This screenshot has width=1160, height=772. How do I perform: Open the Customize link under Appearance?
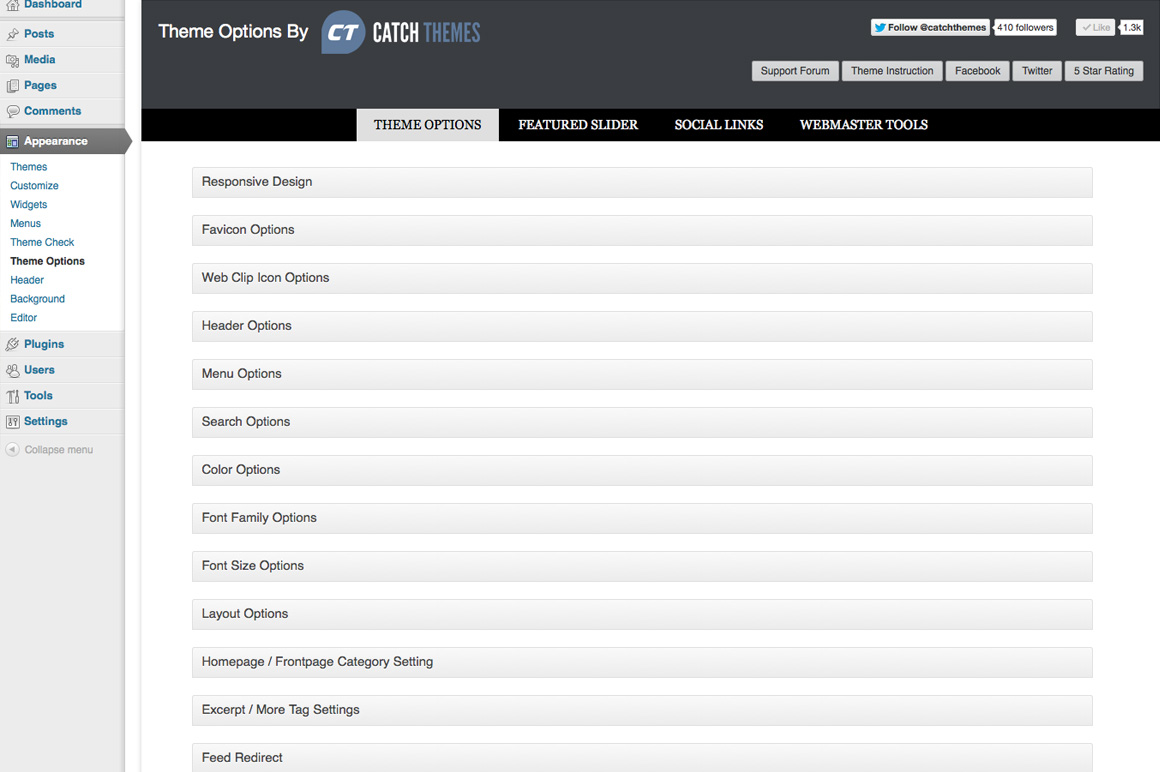point(34,185)
